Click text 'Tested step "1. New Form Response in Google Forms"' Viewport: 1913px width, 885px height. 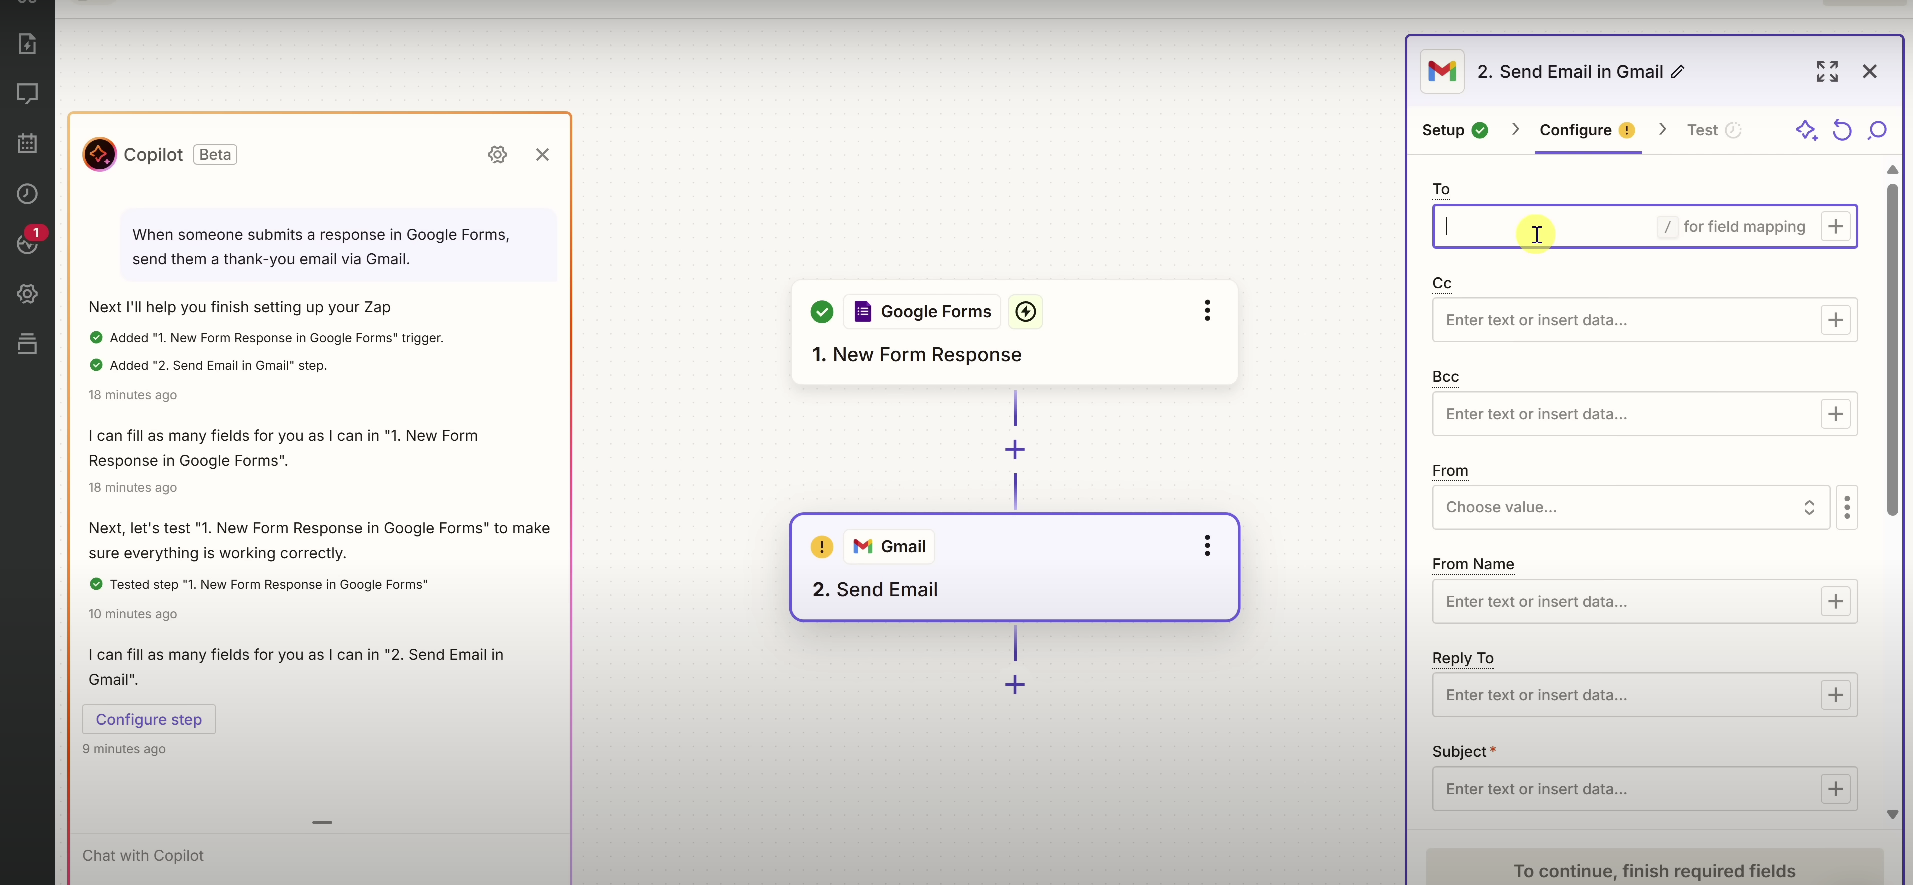tap(269, 584)
